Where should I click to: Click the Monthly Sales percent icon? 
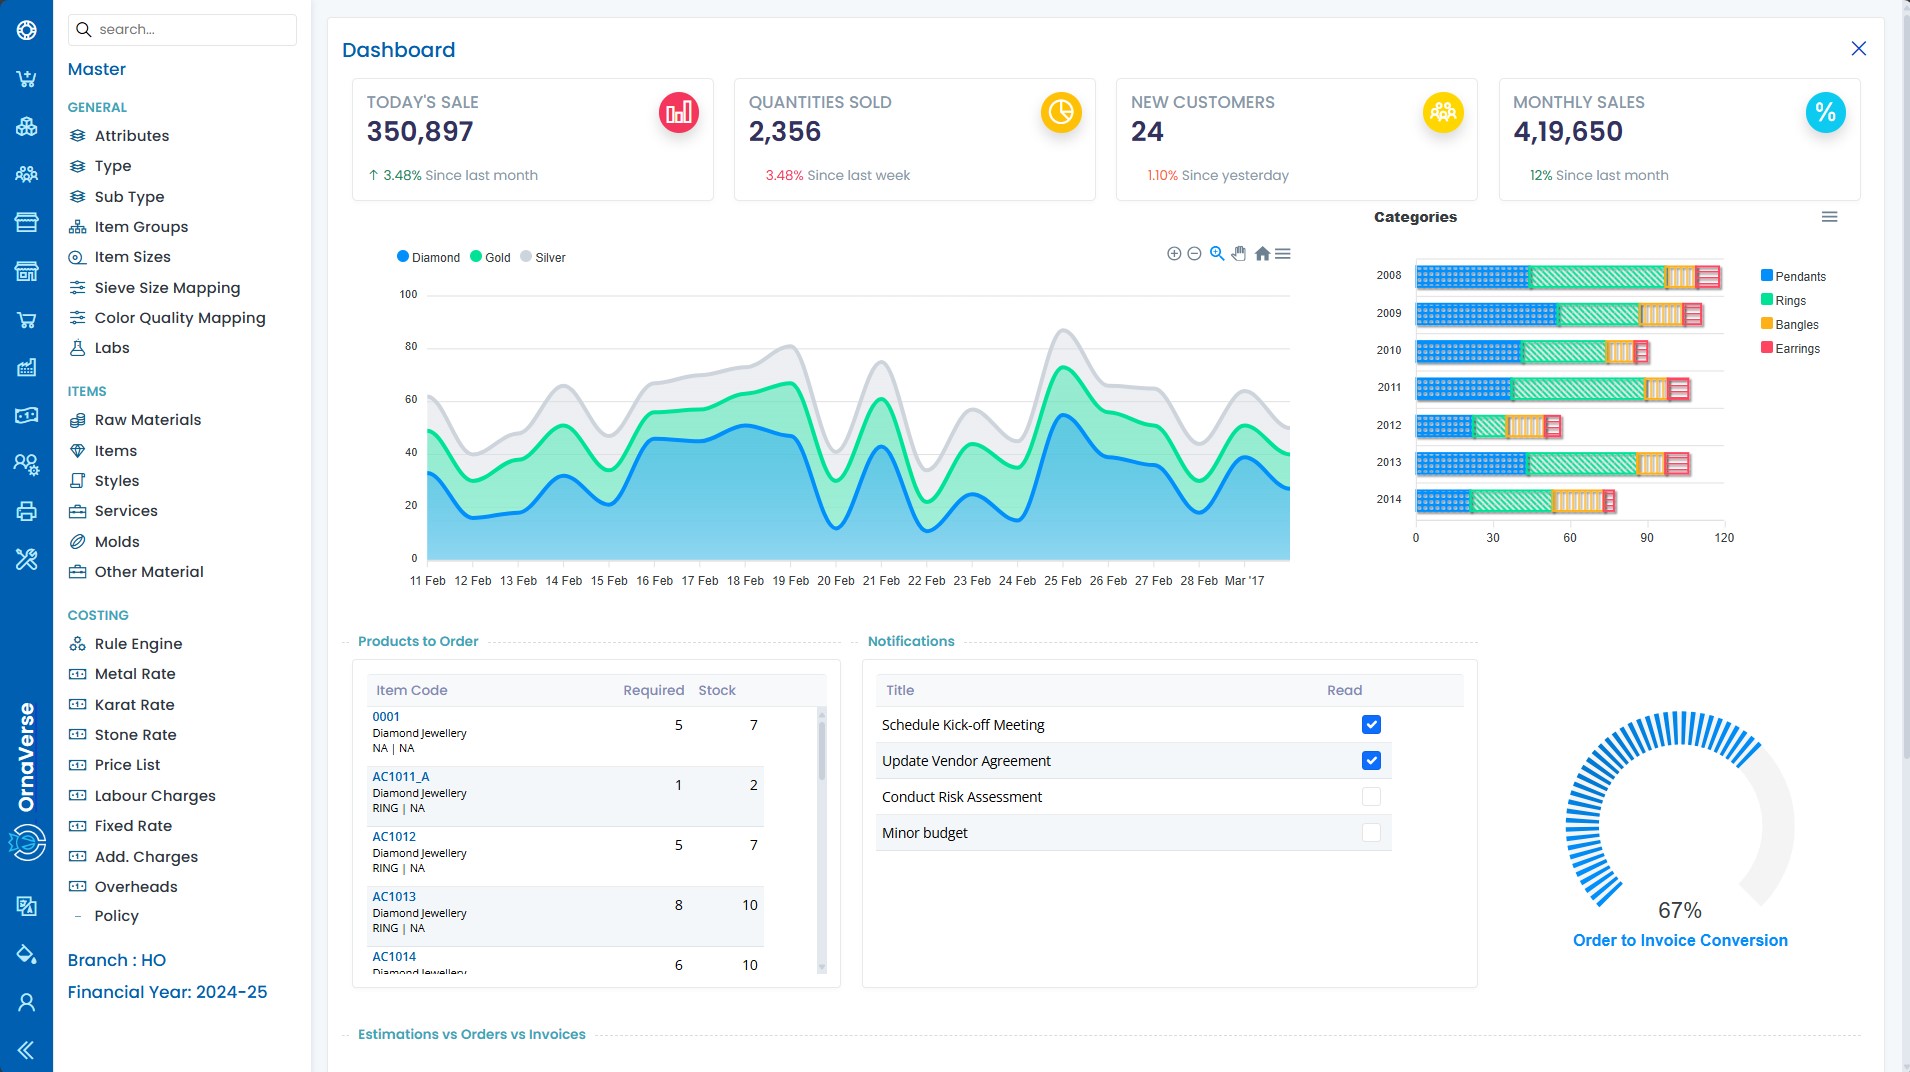point(1825,112)
